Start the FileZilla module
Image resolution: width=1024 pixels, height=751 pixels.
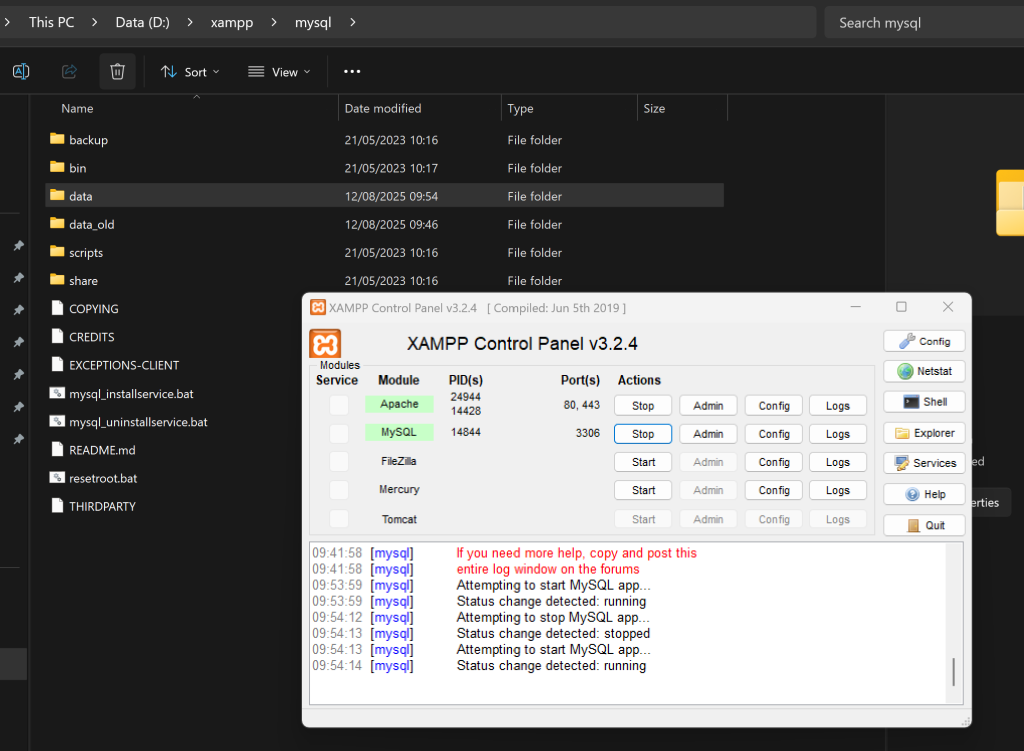(643, 462)
